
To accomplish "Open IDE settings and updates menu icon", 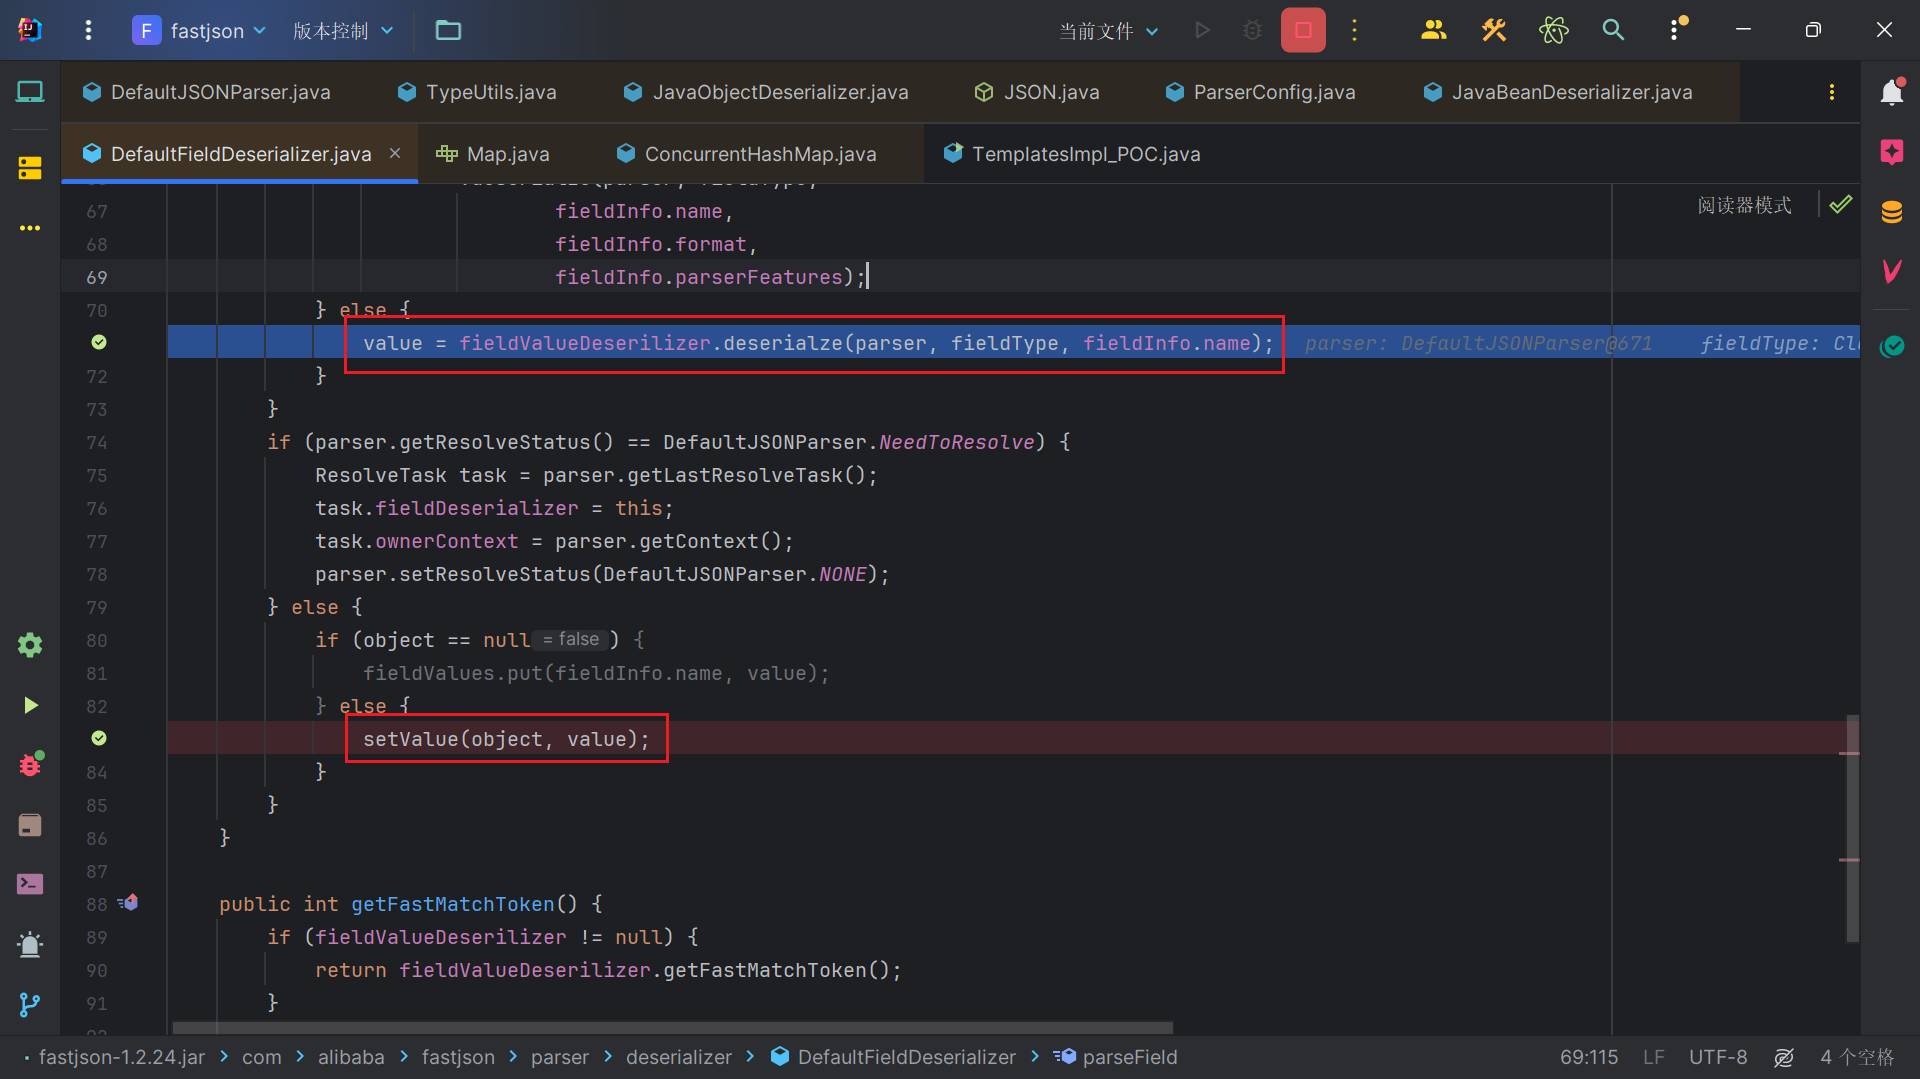I will (1677, 30).
